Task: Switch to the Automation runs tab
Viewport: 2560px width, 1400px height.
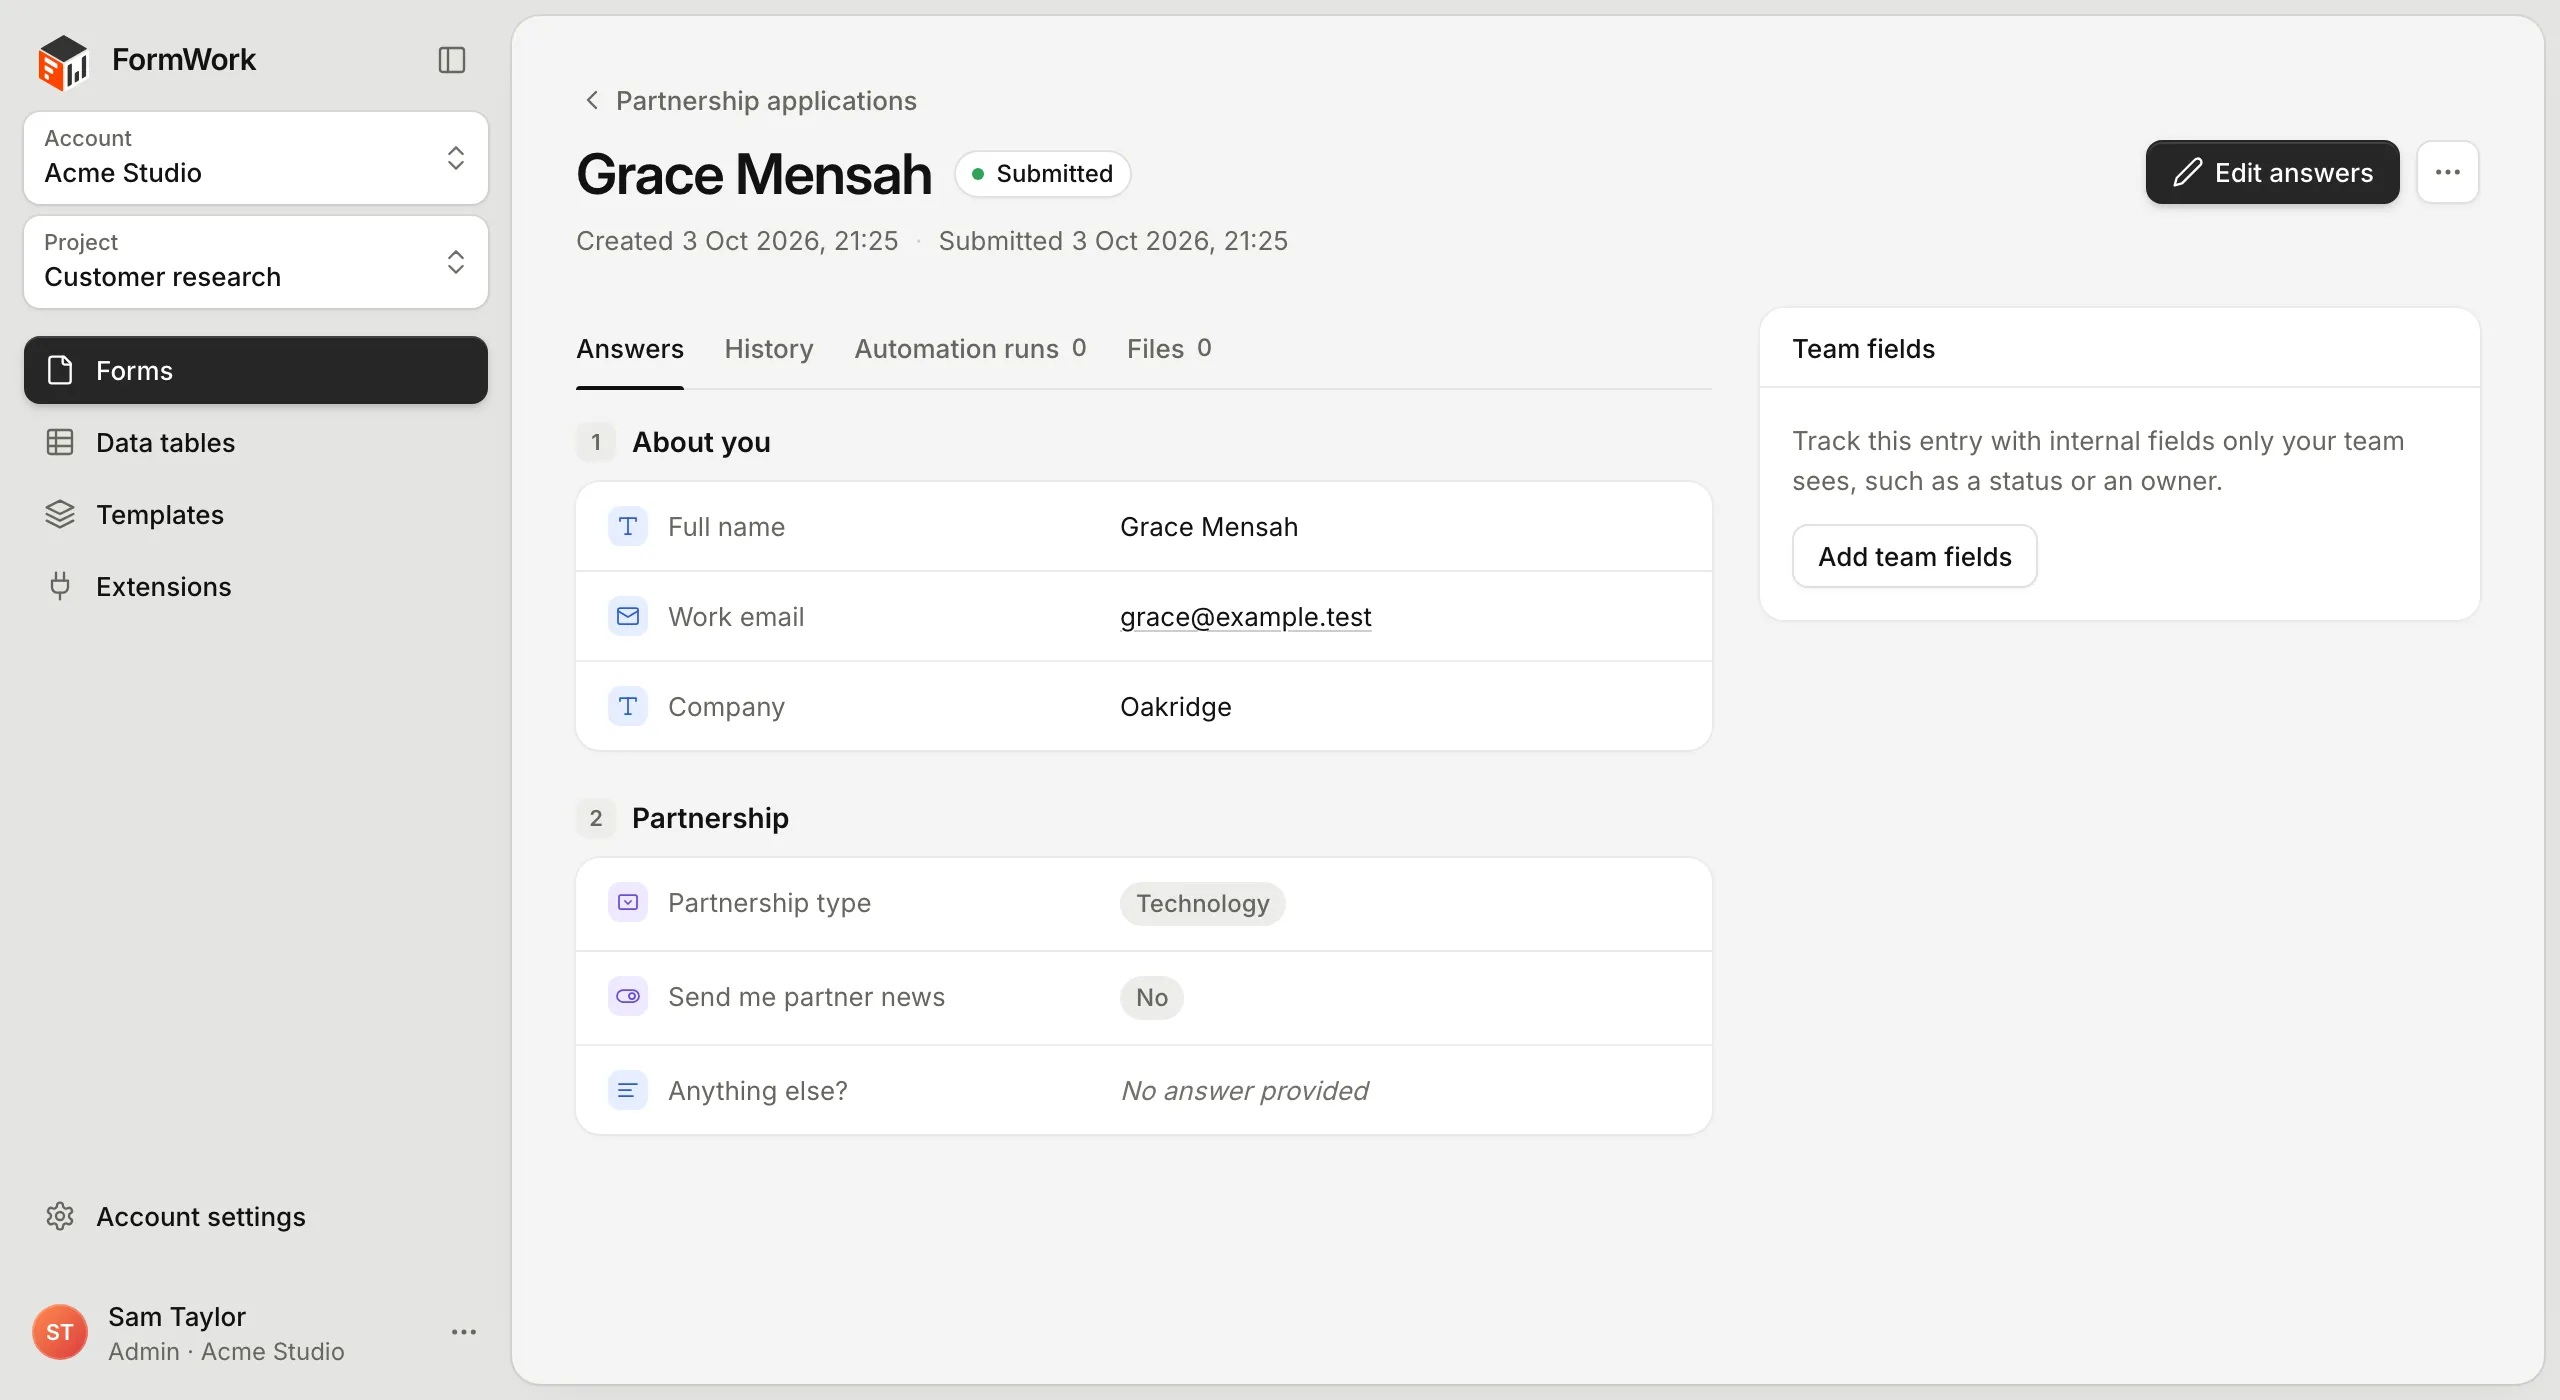Action: [970, 349]
